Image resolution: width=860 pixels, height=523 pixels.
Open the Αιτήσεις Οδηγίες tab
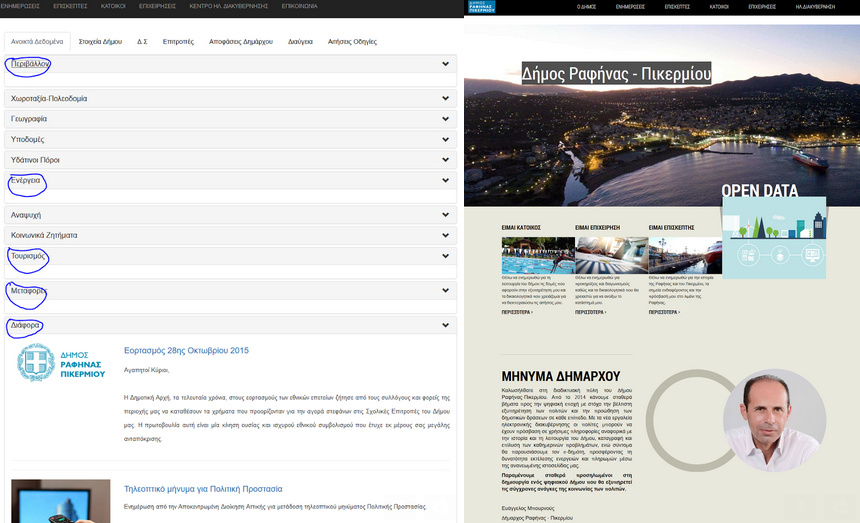click(x=352, y=42)
